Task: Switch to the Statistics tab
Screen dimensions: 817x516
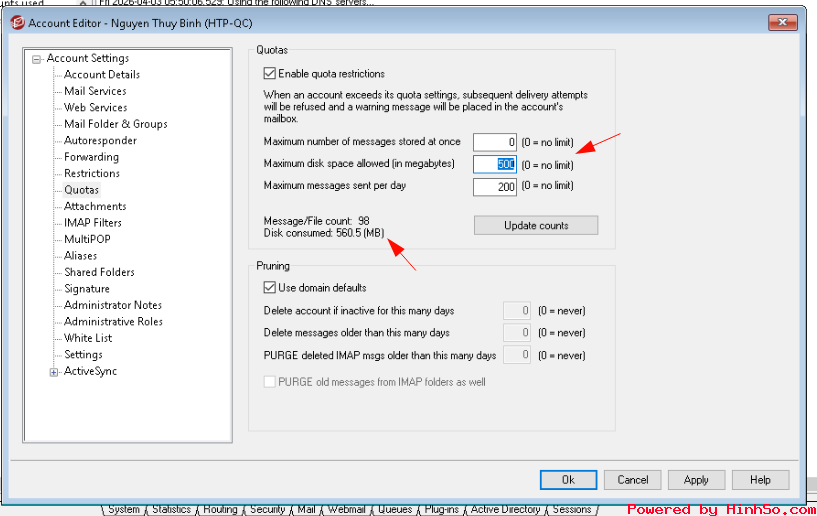Action: (171, 510)
